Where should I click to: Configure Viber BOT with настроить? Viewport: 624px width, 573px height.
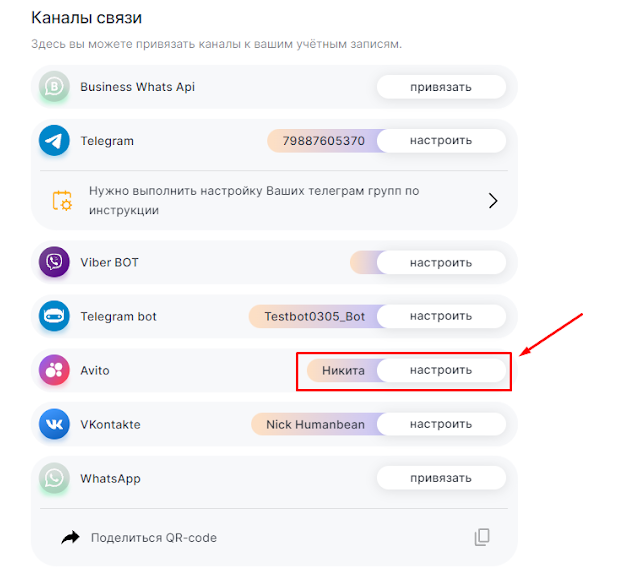click(x=440, y=263)
